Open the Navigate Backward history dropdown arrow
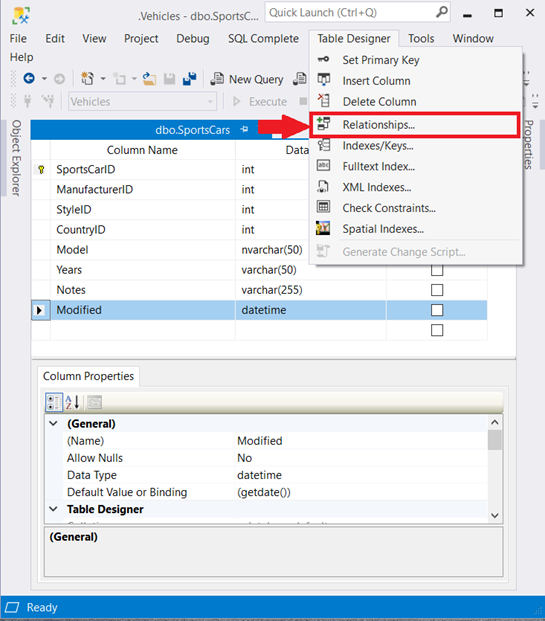 click(44, 79)
